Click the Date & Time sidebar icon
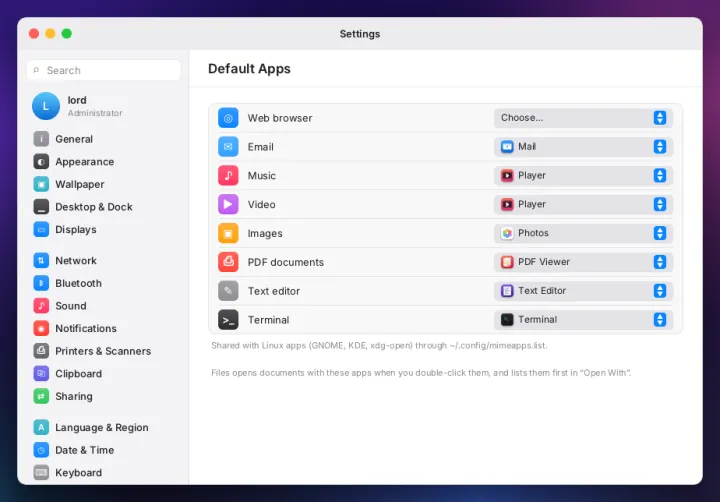The width and height of the screenshot is (720, 502). (41, 450)
